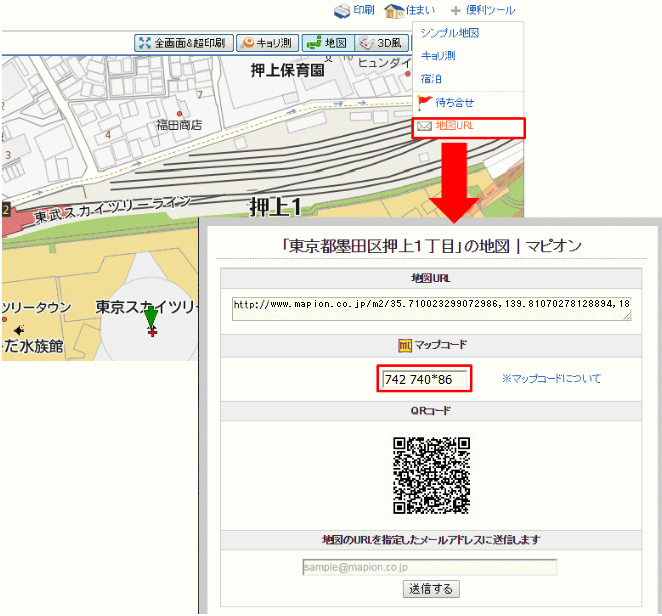Select the キョリ測 distance tool button
662x616 pixels.
tap(267, 43)
